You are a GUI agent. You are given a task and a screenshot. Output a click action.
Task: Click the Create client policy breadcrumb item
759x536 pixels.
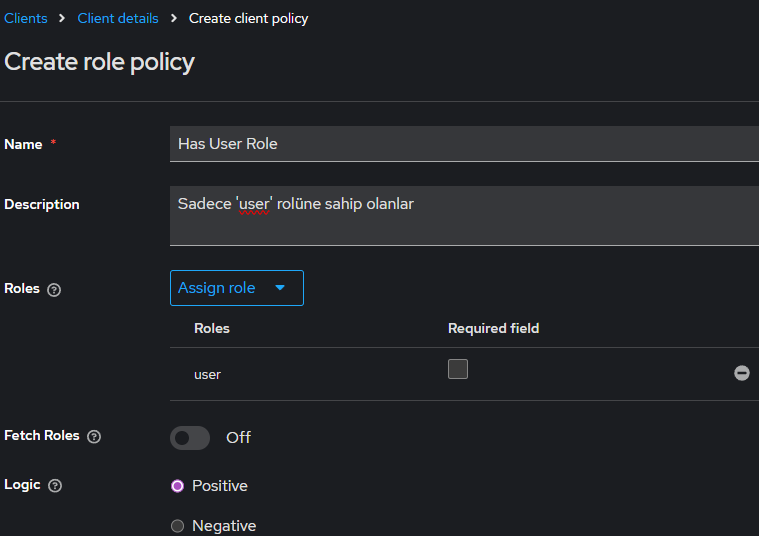[248, 19]
